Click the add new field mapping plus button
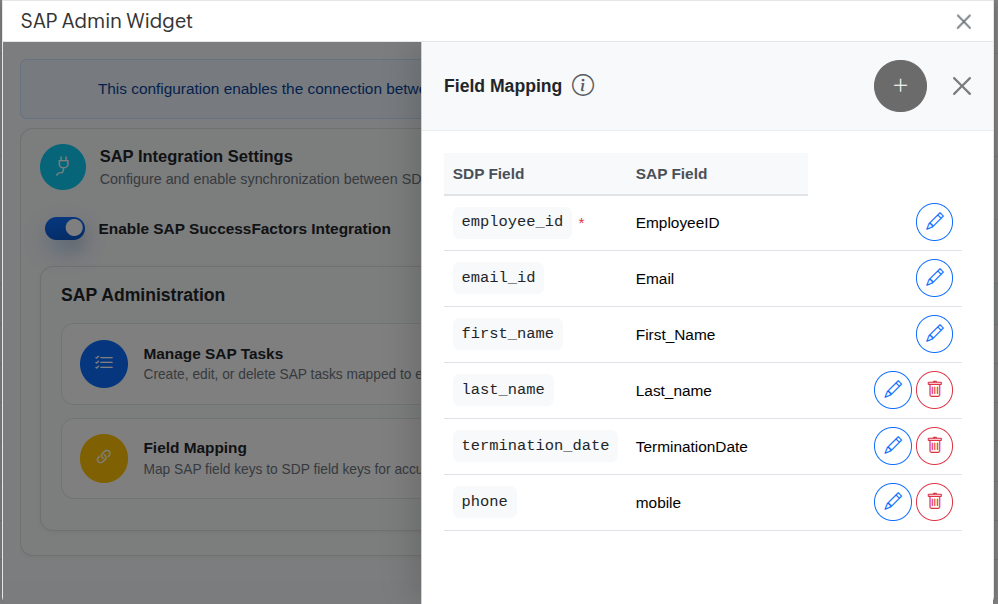The image size is (998, 604). [x=900, y=86]
